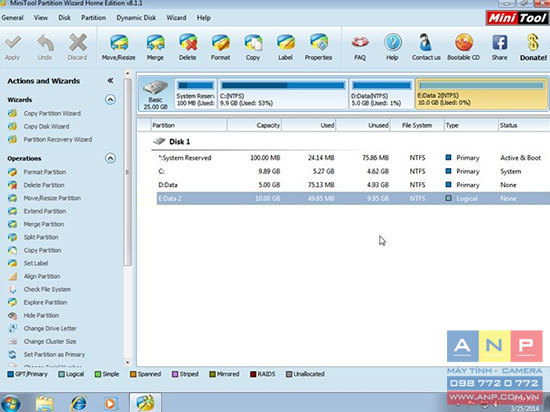Screen dimensions: 550x412
Task: Open the View menu
Action: (x=41, y=18)
